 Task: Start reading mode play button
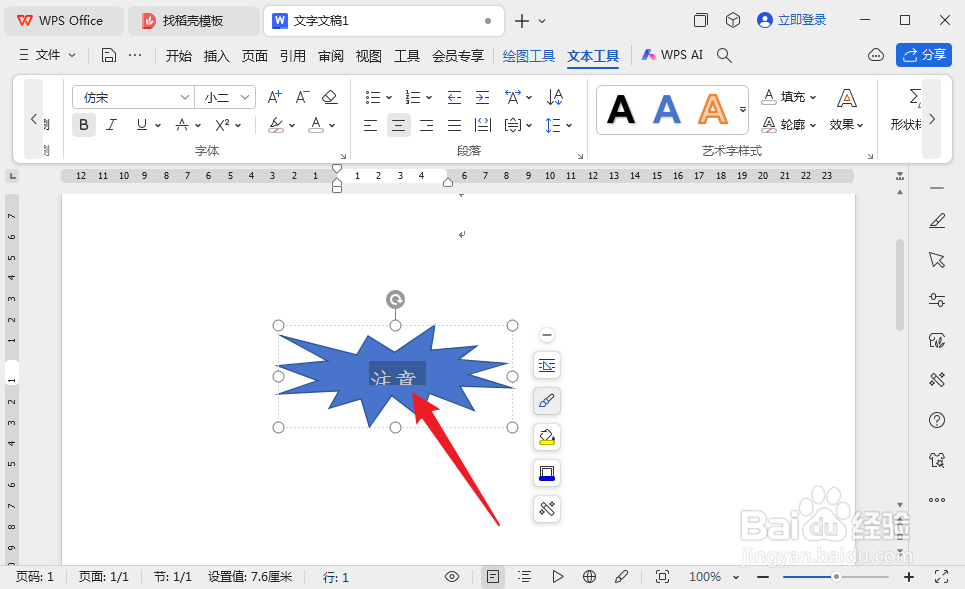[558, 577]
